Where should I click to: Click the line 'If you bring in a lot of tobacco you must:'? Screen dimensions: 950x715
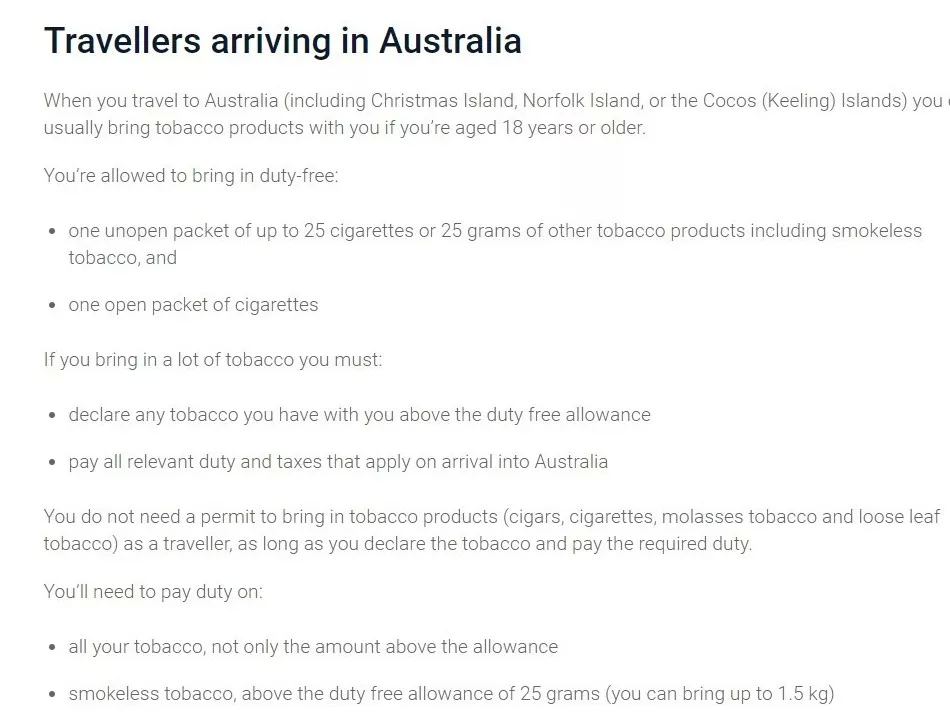click(x=213, y=359)
